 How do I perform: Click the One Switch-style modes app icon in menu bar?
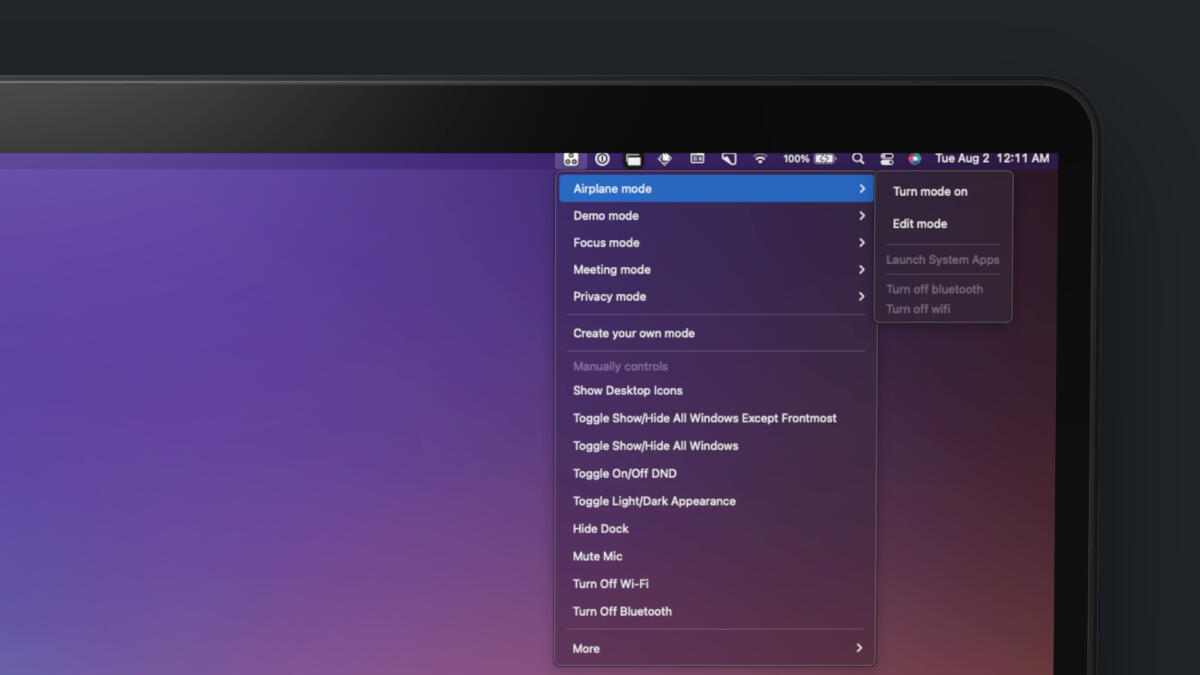point(571,159)
